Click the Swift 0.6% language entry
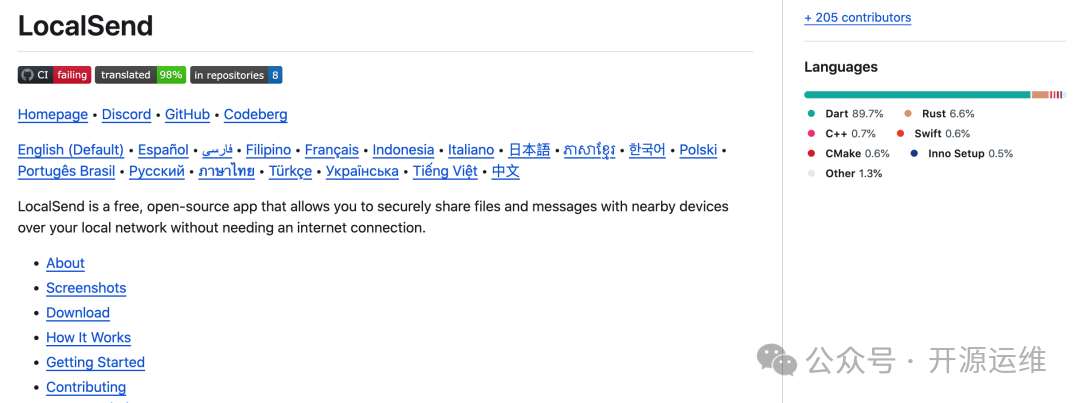 pos(933,134)
